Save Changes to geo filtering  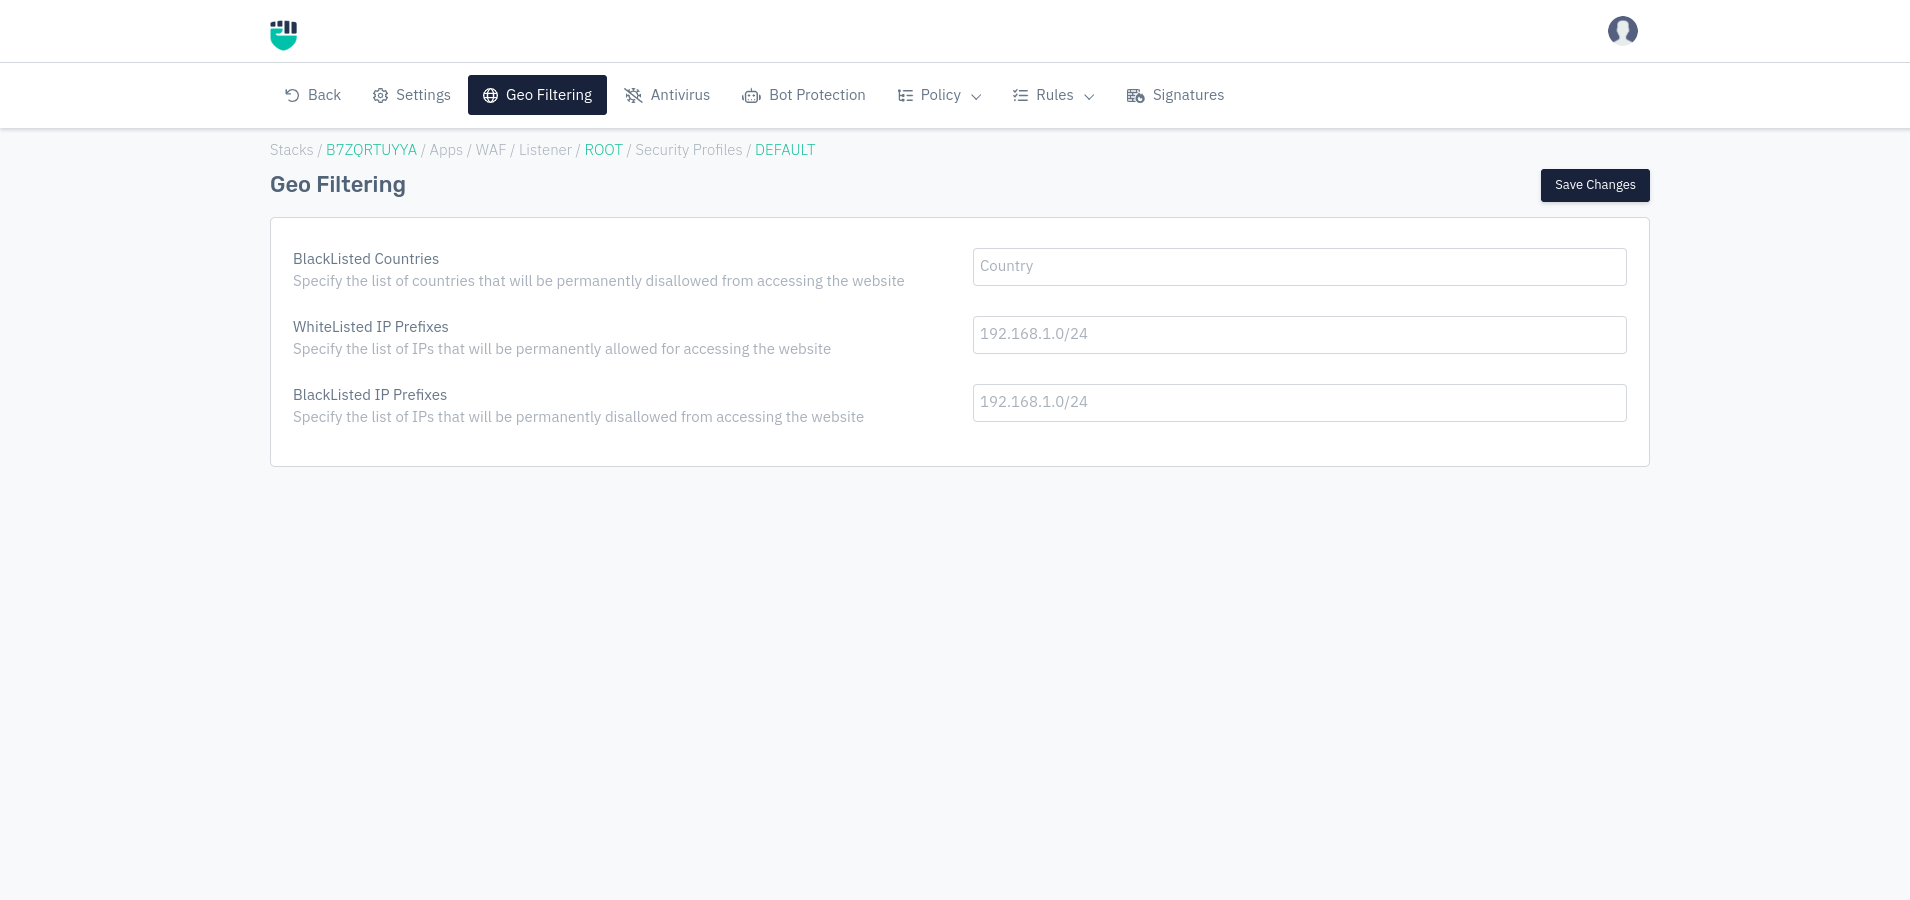[x=1594, y=185]
